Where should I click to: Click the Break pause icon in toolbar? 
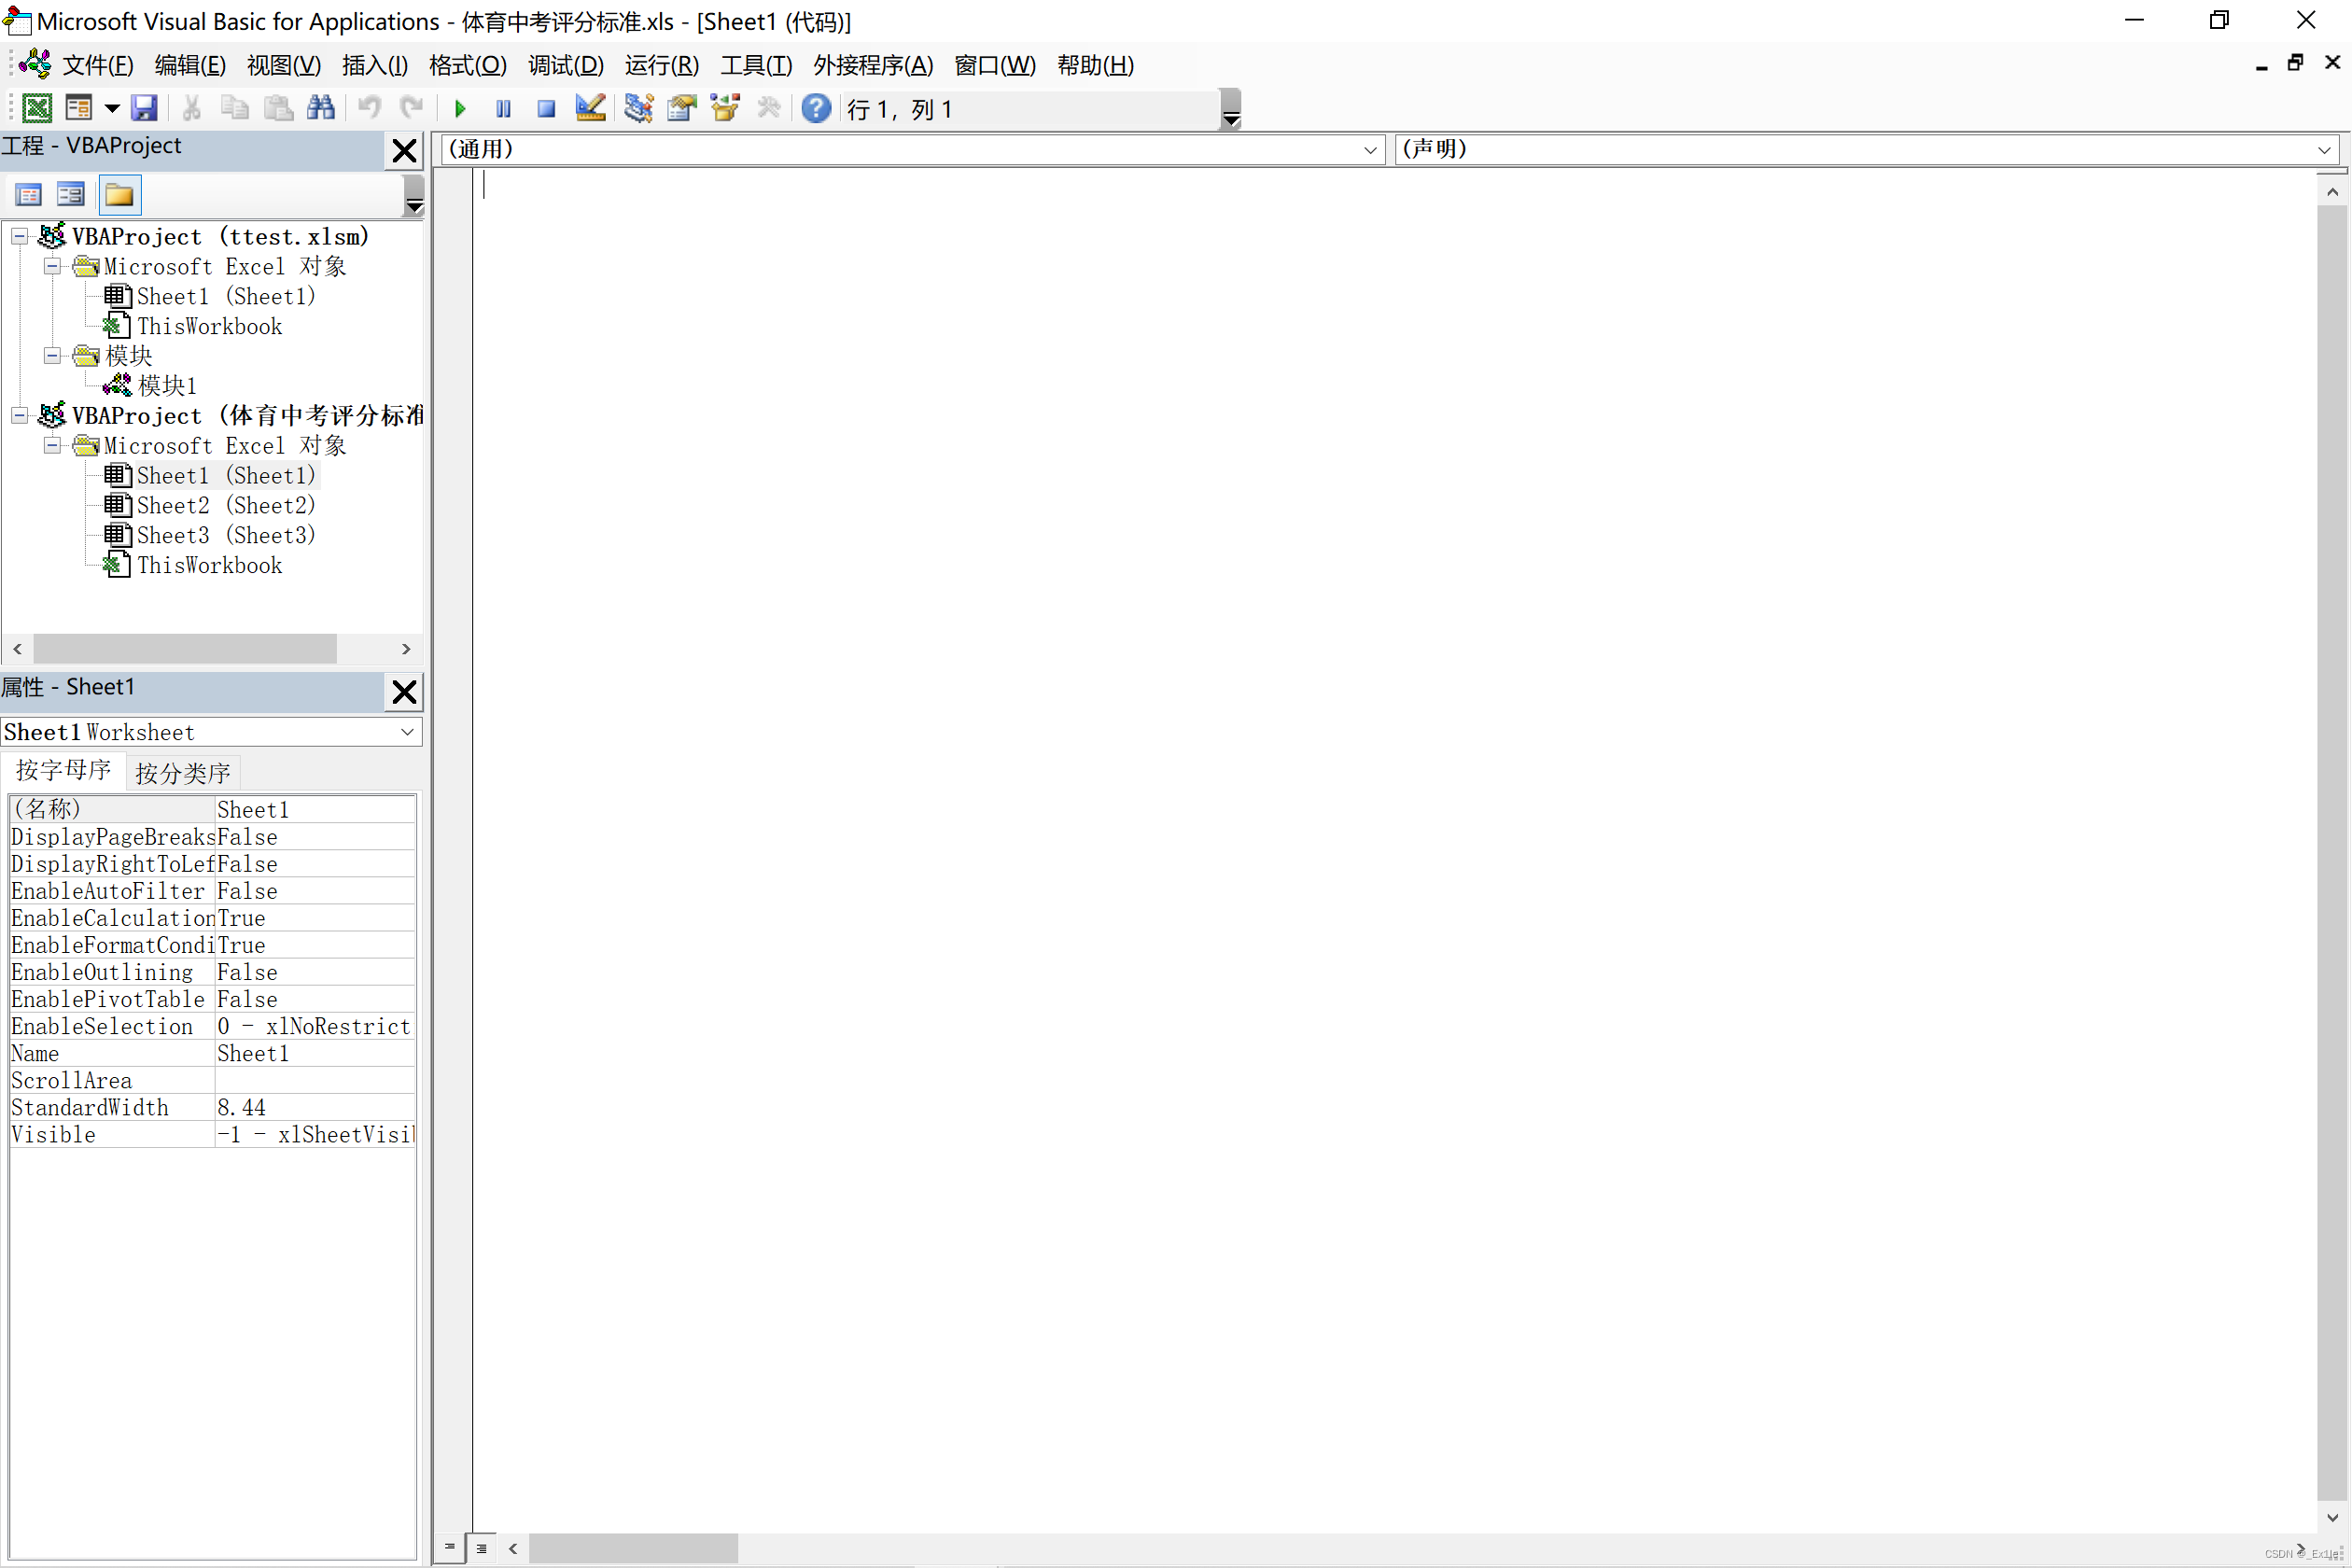coord(503,109)
